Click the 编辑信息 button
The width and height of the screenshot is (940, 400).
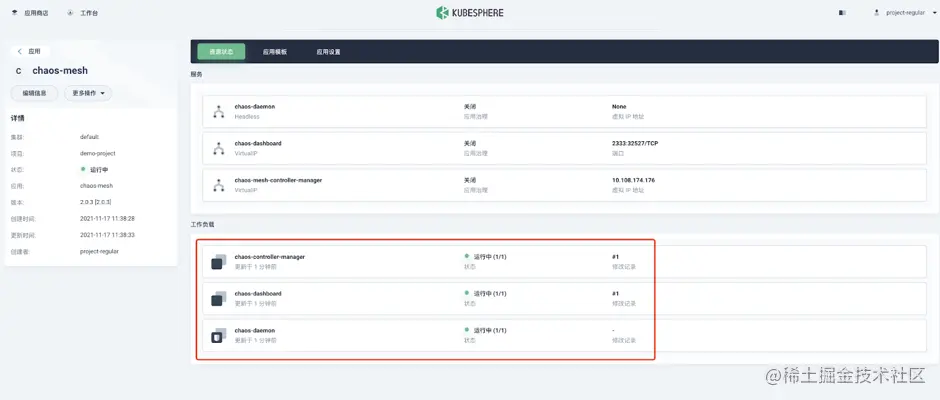pos(34,94)
